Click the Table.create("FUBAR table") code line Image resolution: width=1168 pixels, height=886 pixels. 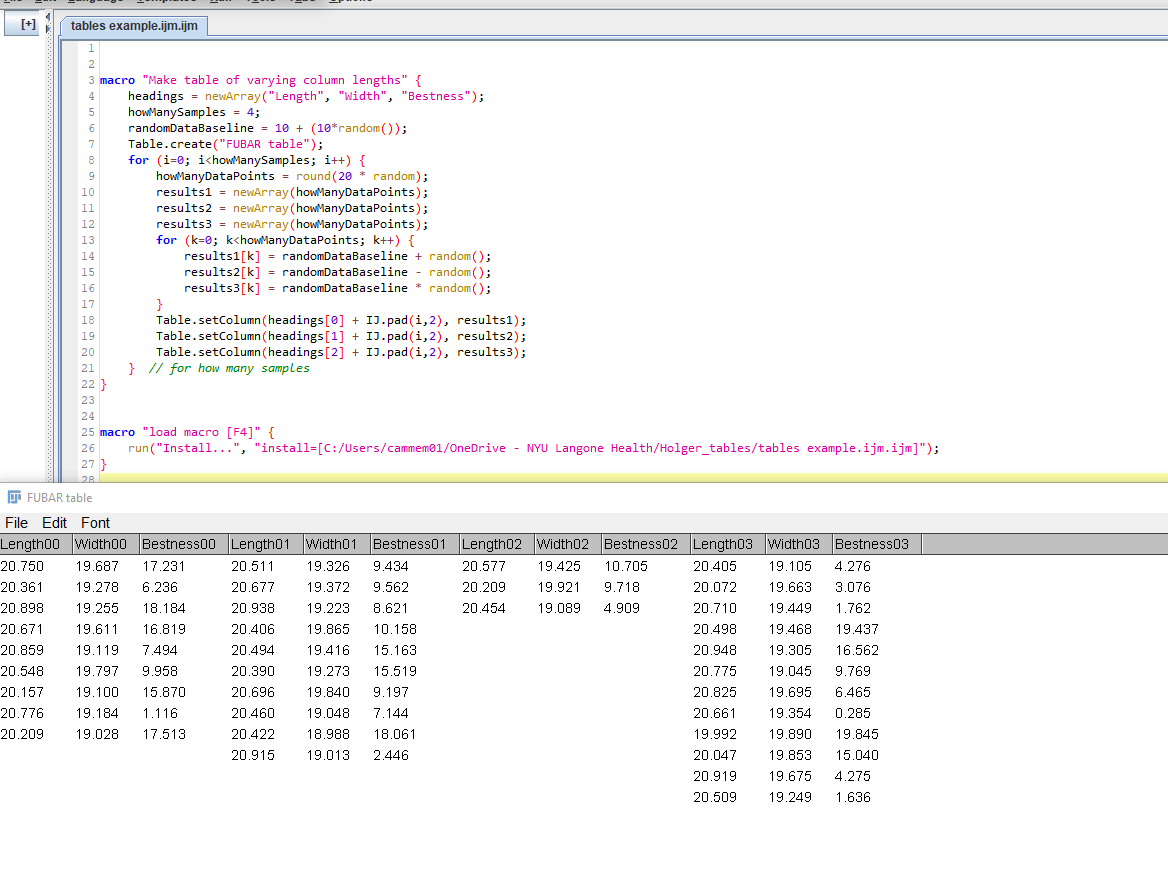pos(225,144)
